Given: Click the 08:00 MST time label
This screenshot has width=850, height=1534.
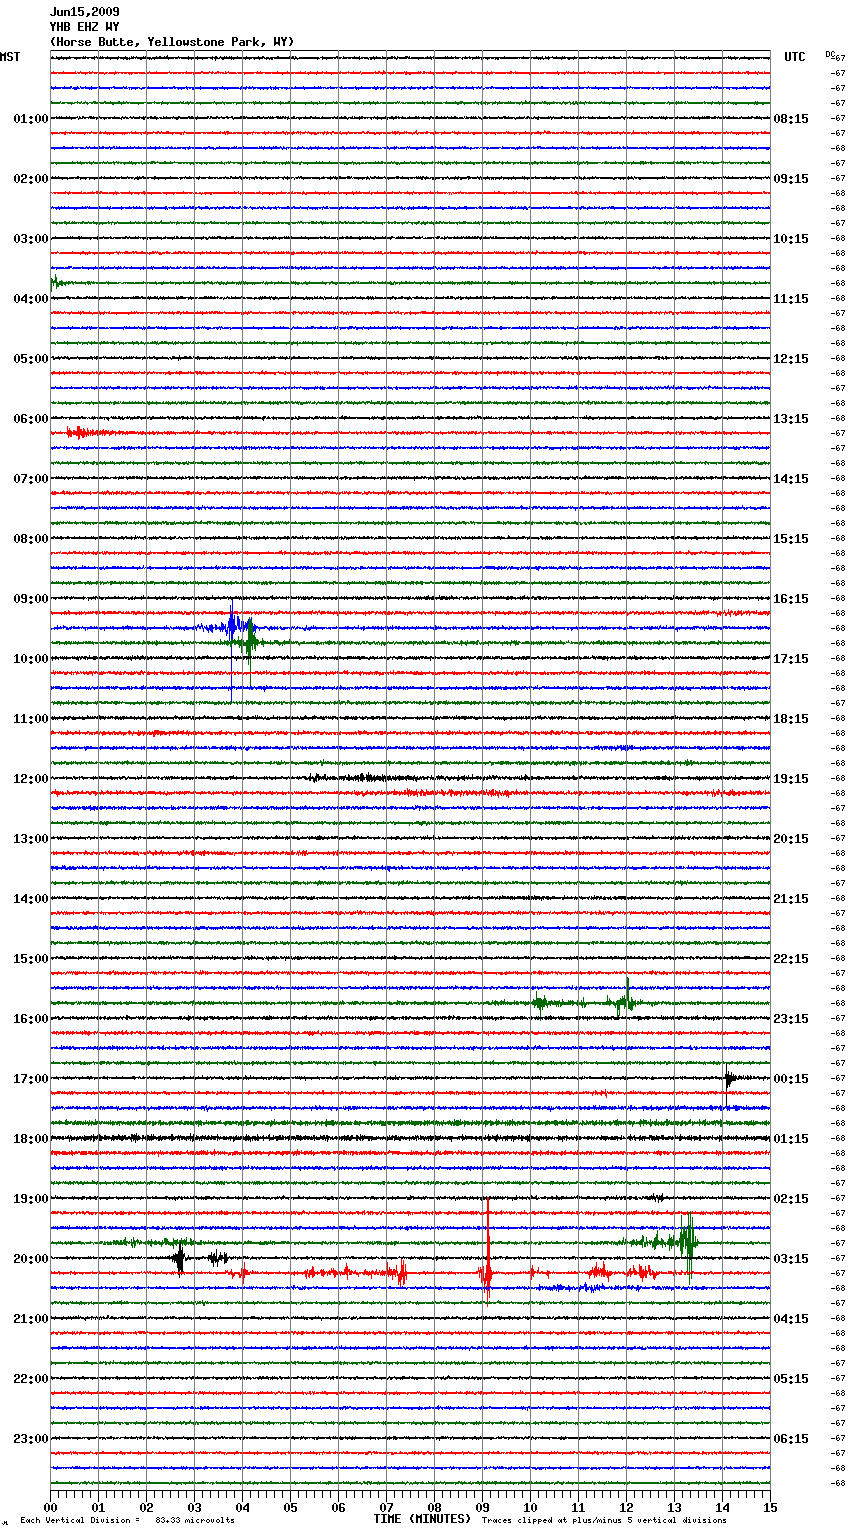Looking at the screenshot, I should pyautogui.click(x=31, y=539).
